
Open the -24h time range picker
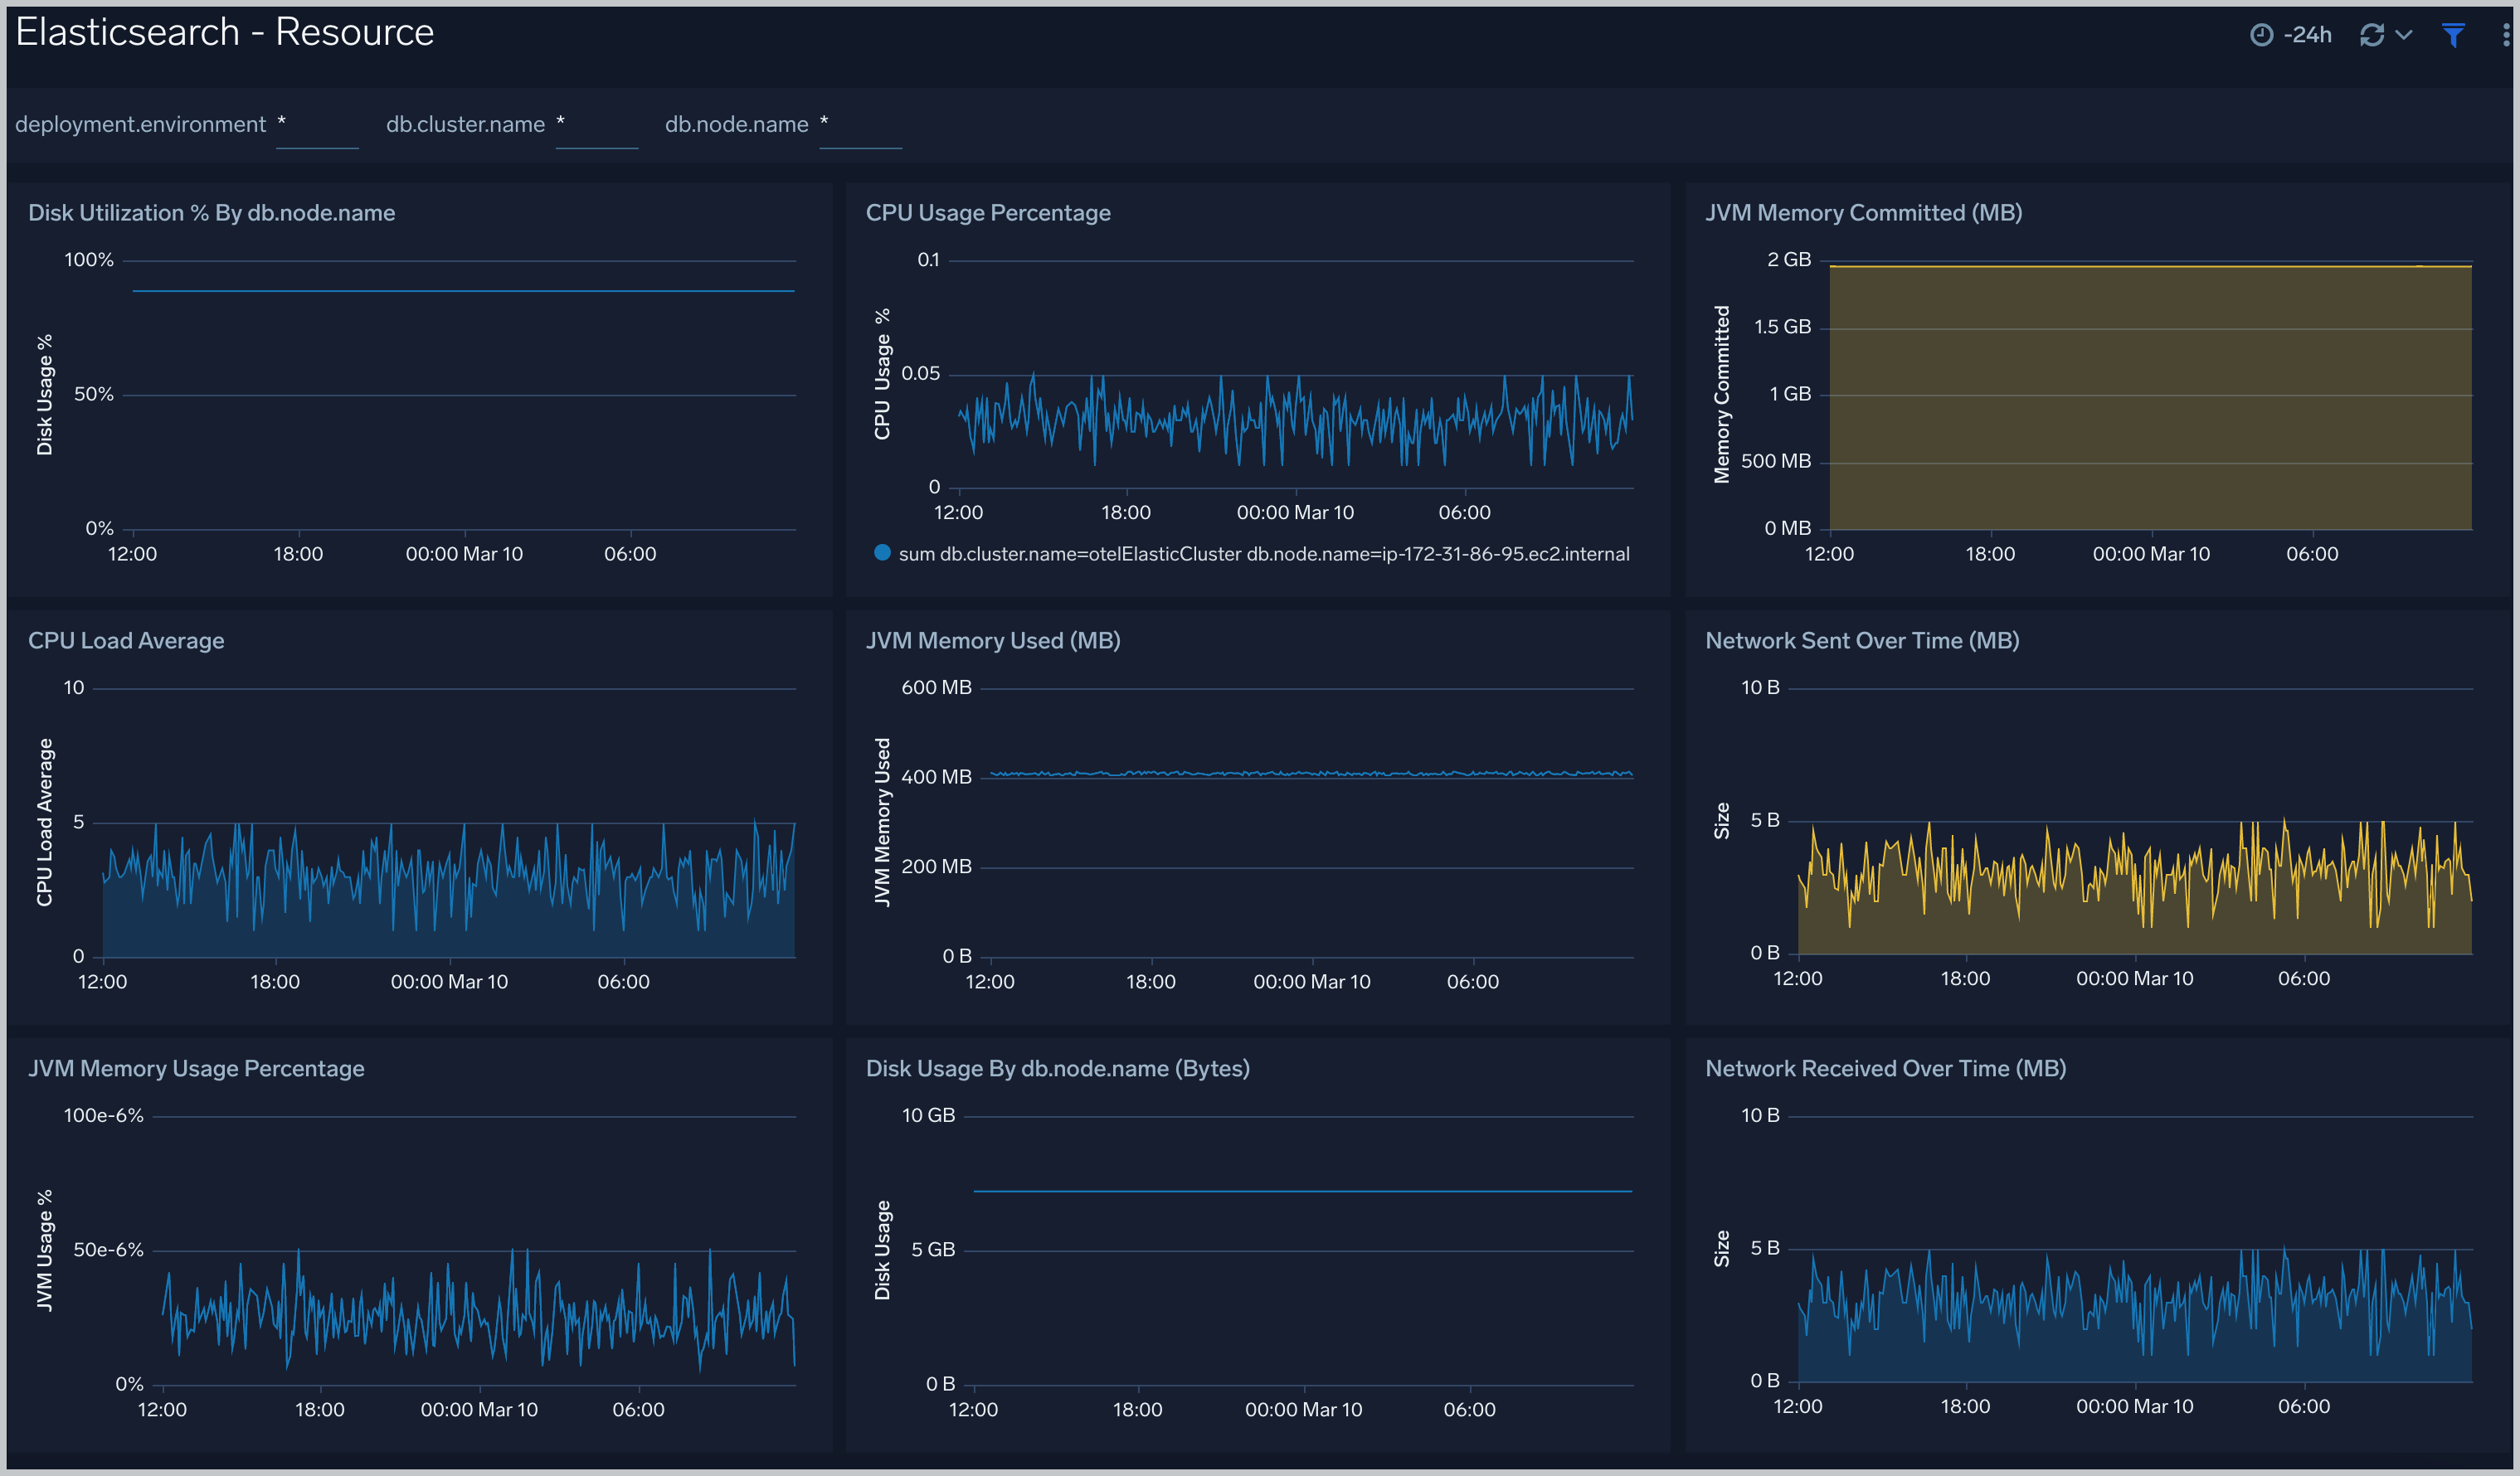click(2290, 35)
